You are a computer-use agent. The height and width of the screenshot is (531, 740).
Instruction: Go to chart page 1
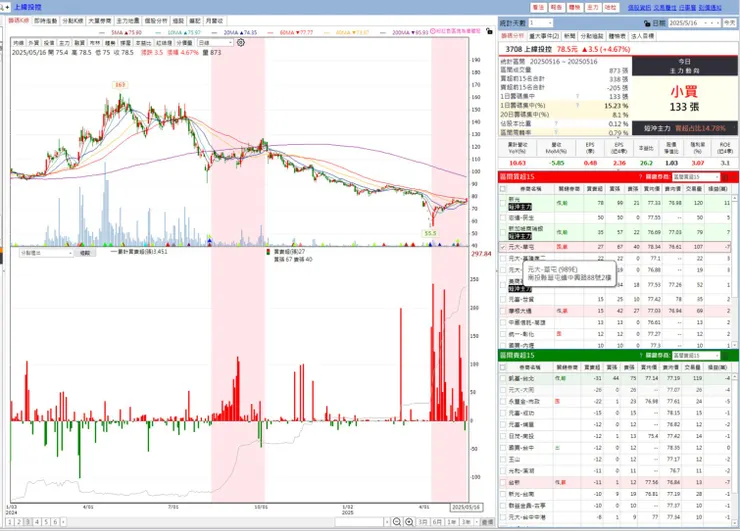pos(10,522)
